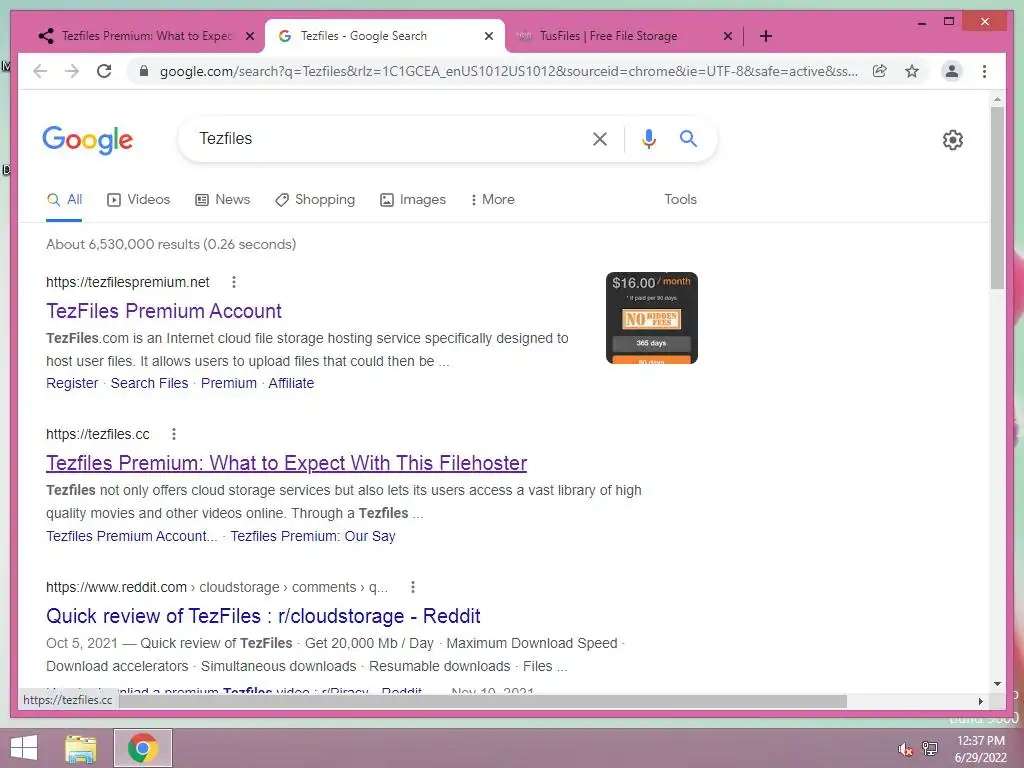Open the Register sitelink
1024x768 pixels.
point(72,383)
